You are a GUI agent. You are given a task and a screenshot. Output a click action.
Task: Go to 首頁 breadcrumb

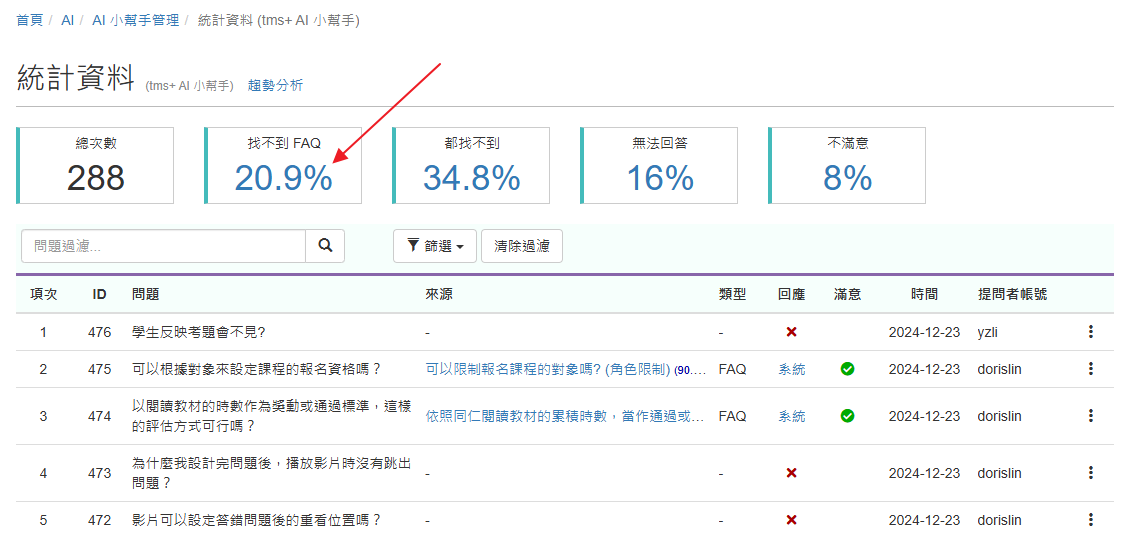pos(30,20)
